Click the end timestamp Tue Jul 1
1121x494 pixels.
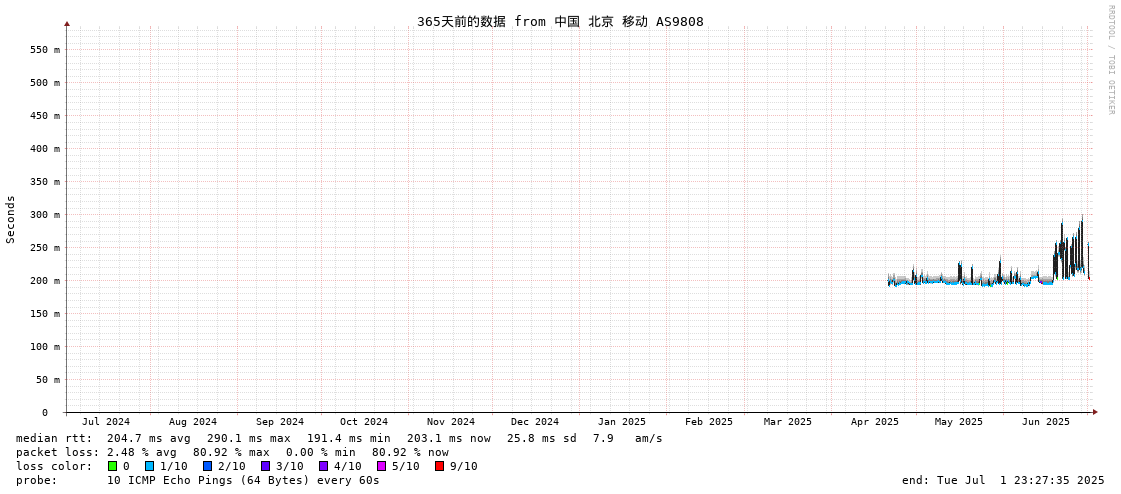click(x=1004, y=480)
